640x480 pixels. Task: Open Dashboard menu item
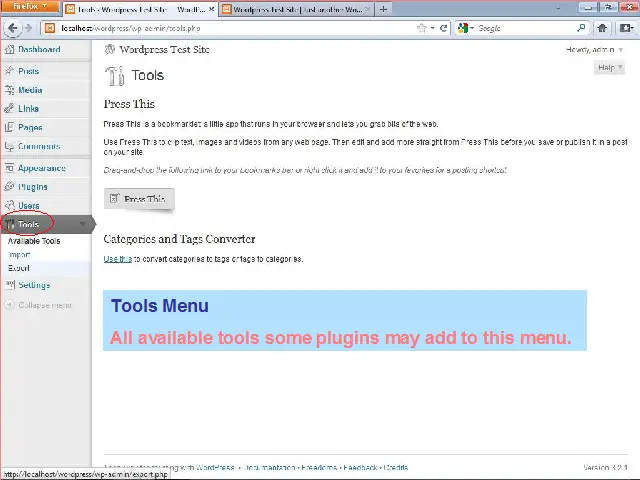39,49
